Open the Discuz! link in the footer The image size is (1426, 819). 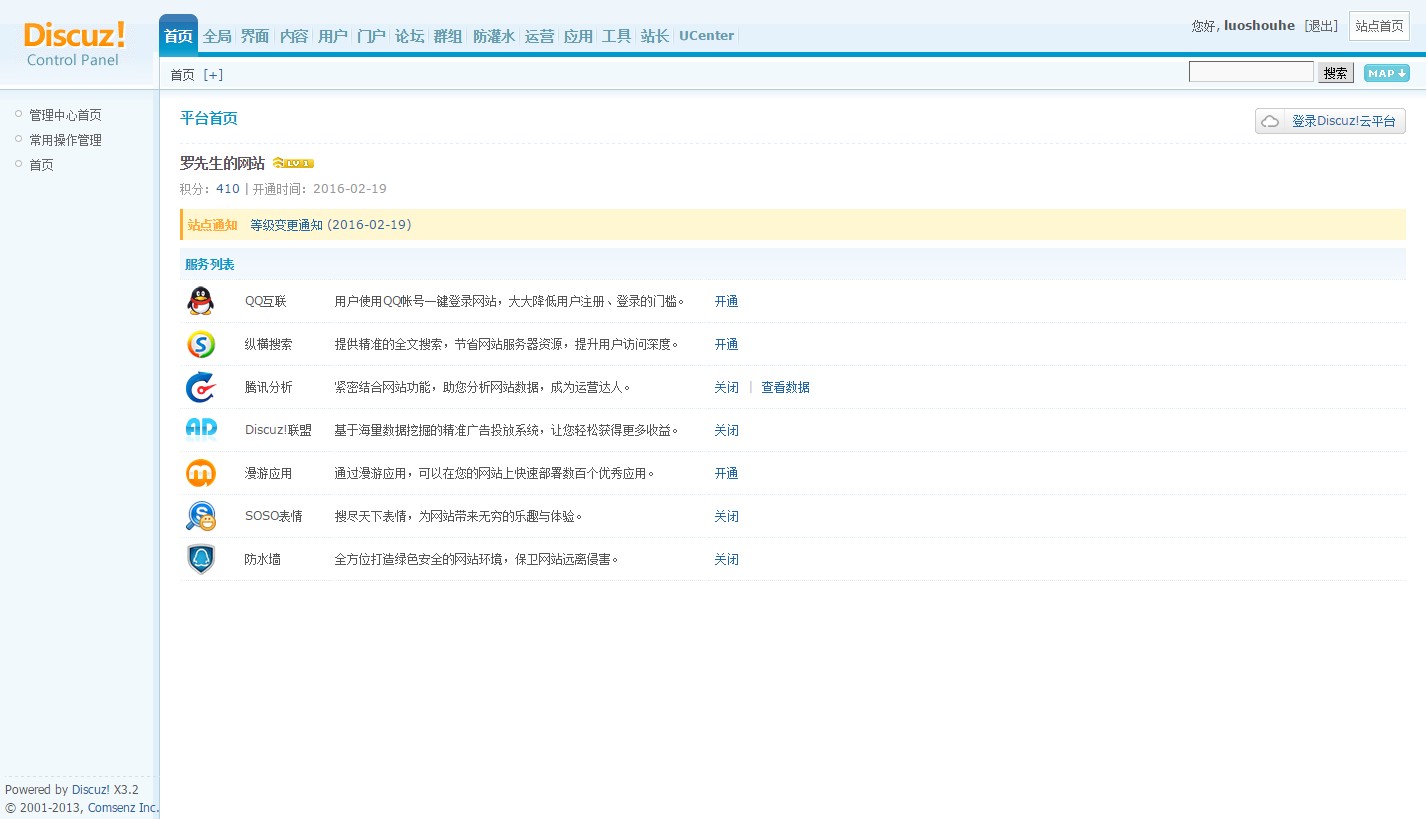coord(91,789)
